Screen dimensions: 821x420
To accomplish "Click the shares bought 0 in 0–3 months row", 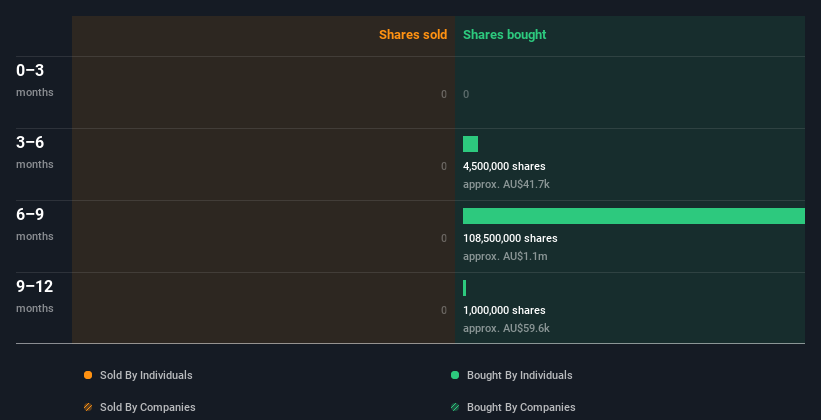I will click(x=466, y=94).
